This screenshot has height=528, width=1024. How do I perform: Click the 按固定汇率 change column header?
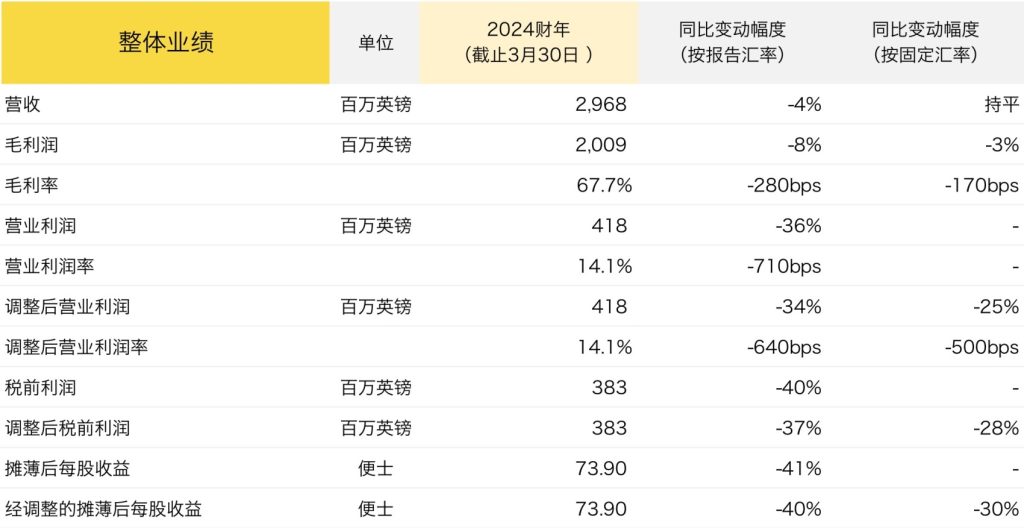pyautogui.click(x=925, y=43)
